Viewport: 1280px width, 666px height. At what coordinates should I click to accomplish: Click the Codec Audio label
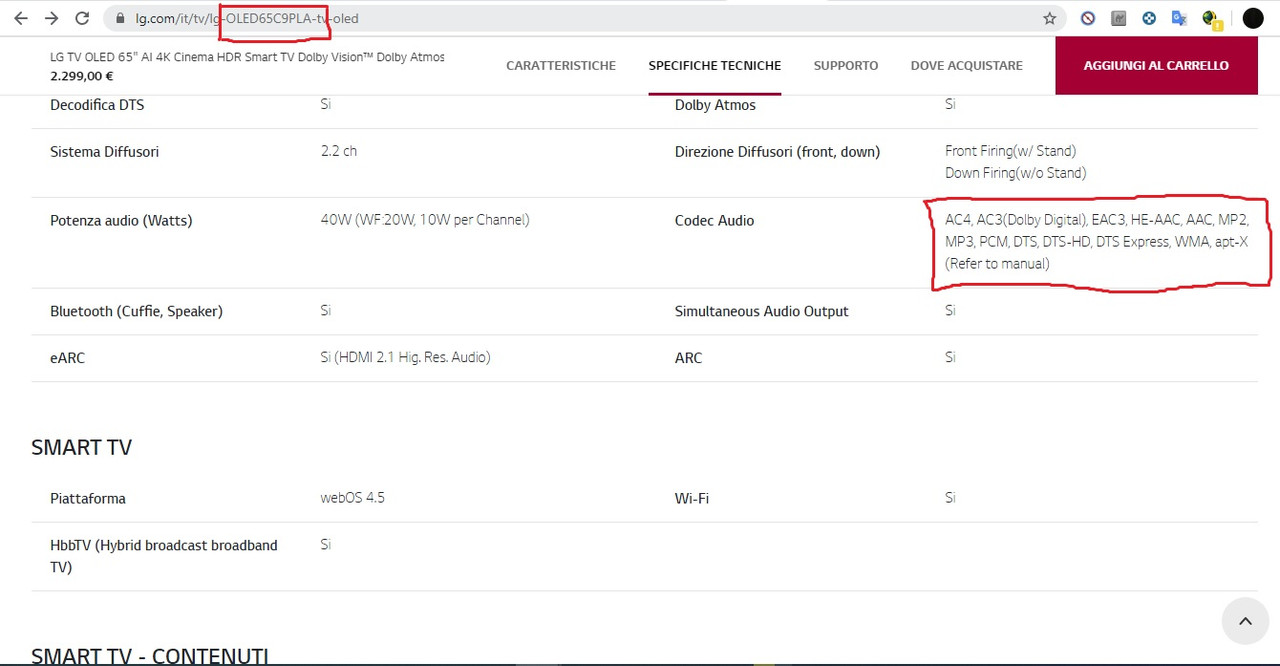tap(714, 221)
